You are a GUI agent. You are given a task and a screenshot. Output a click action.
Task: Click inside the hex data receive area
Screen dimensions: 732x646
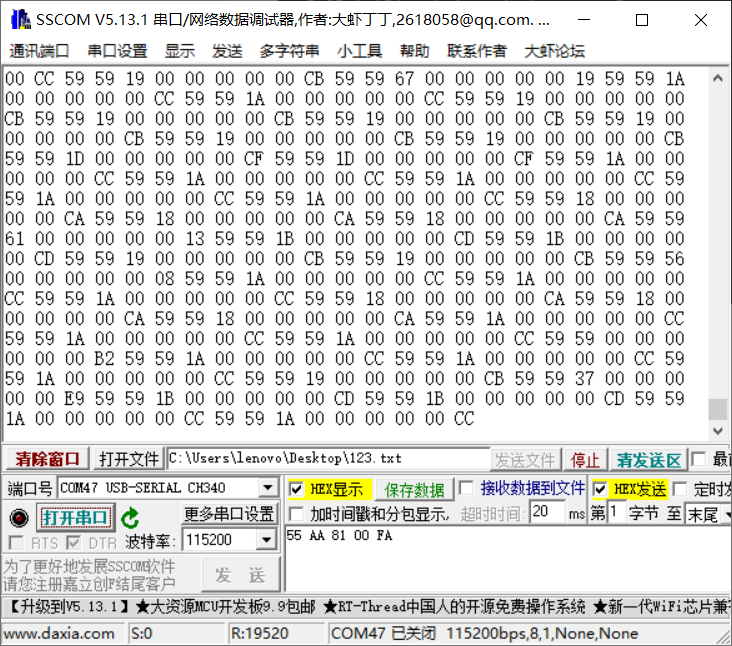tap(356, 252)
